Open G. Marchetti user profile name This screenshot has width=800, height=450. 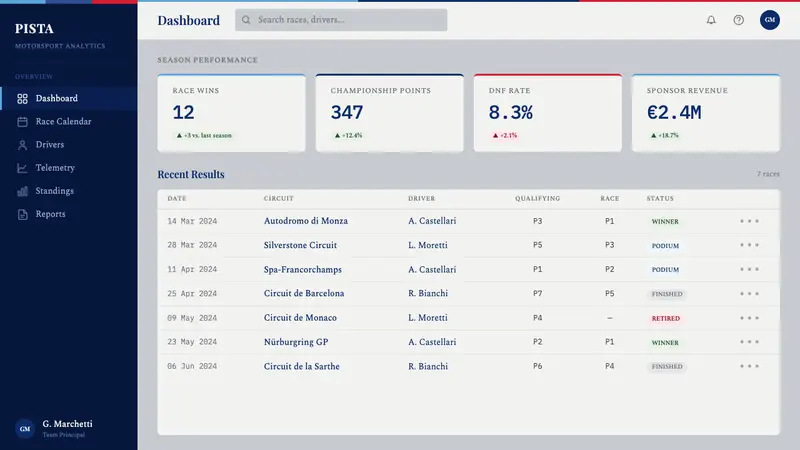(x=67, y=424)
